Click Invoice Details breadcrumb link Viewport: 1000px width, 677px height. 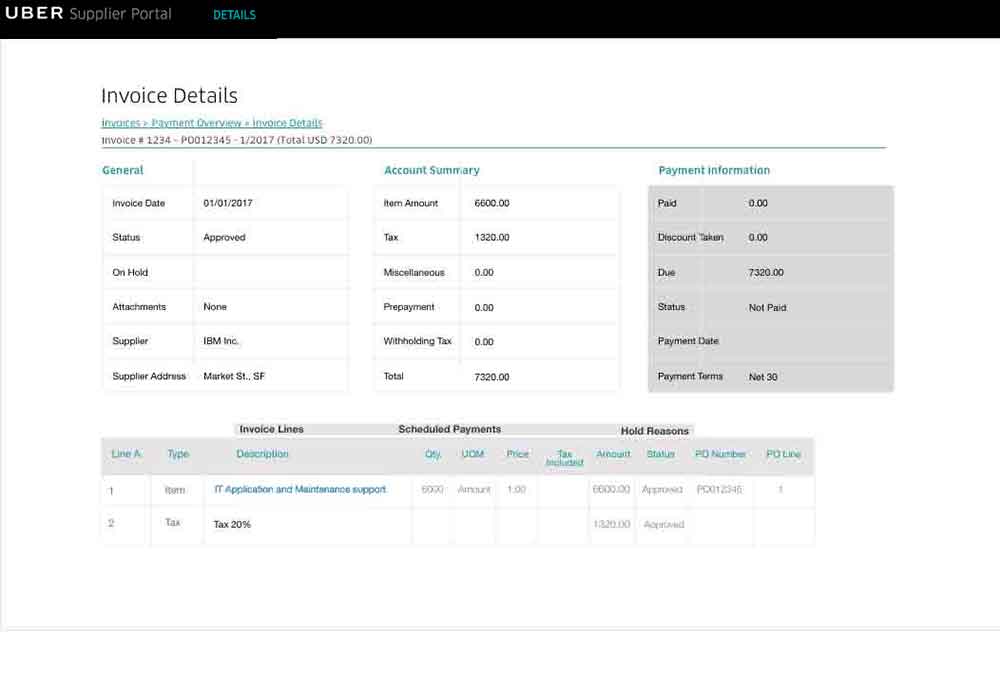[287, 122]
